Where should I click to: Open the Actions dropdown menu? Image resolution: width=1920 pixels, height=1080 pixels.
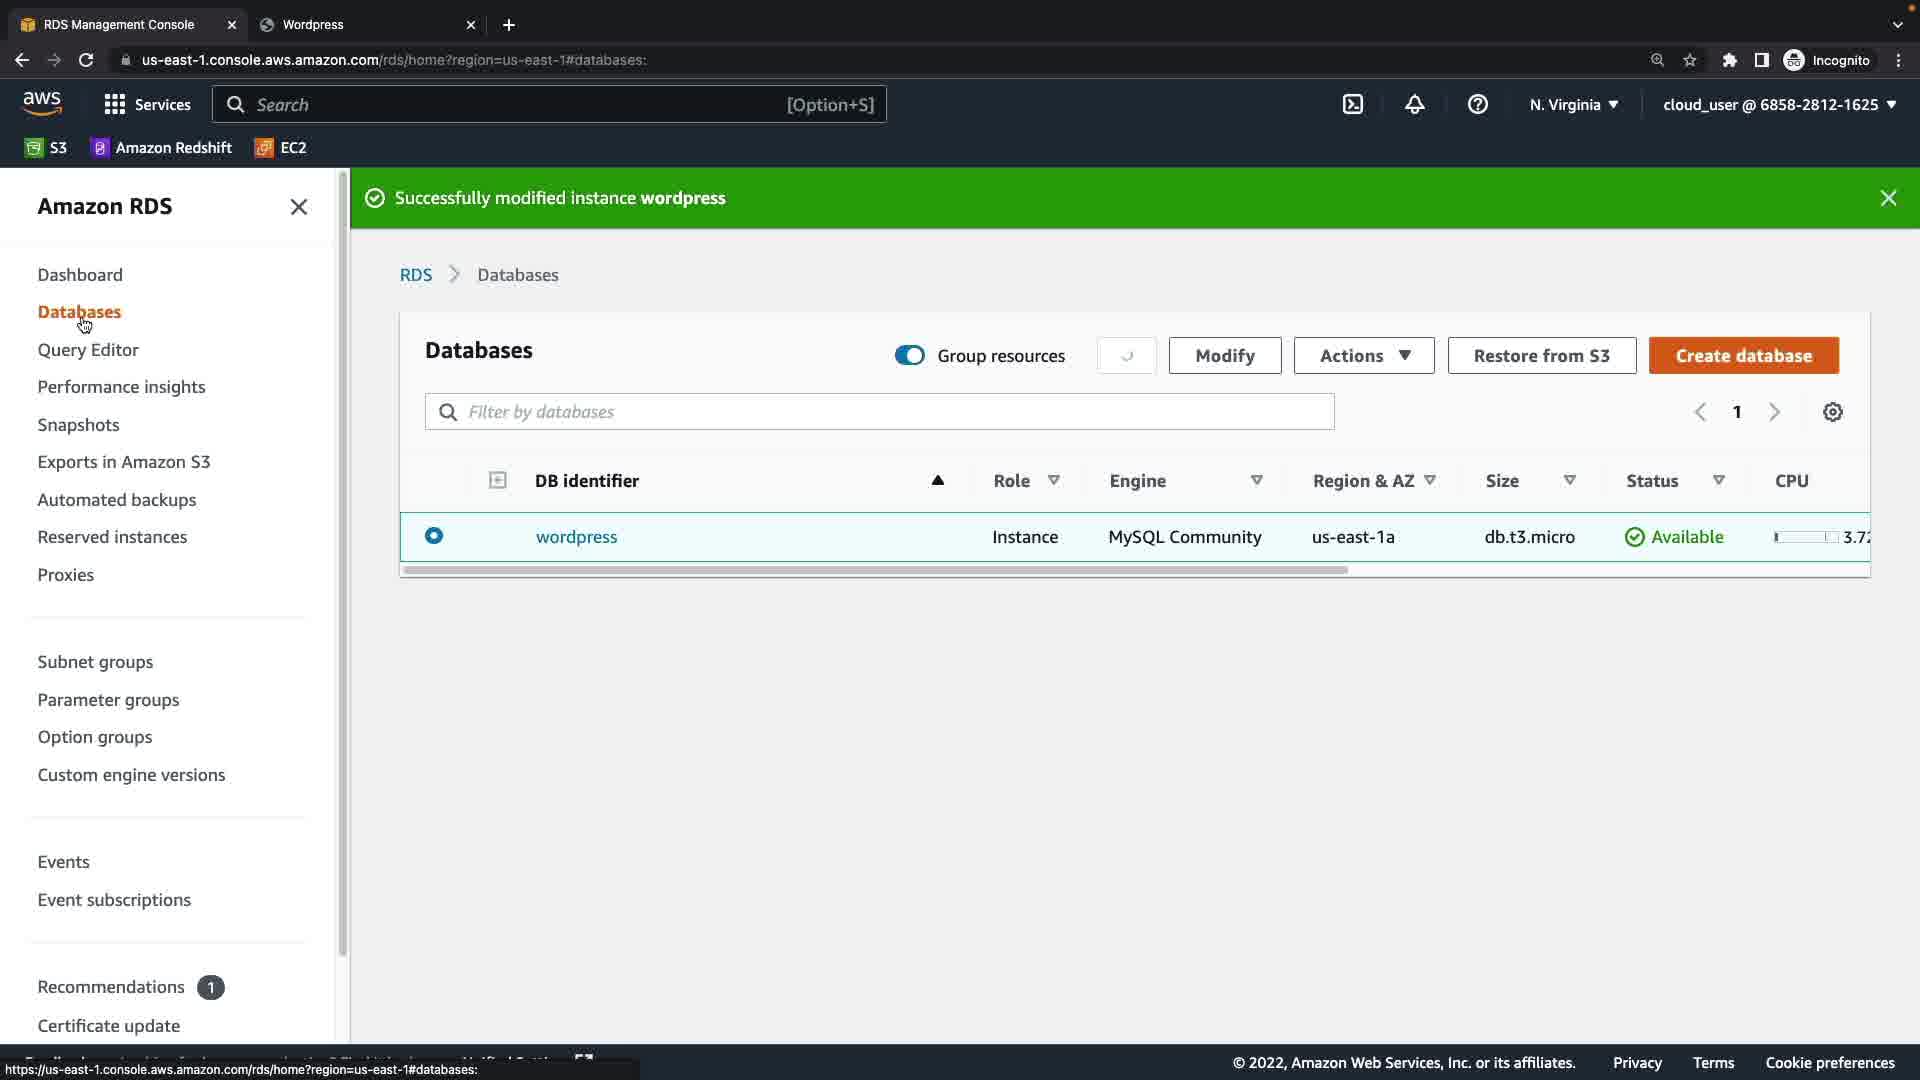[1364, 356]
